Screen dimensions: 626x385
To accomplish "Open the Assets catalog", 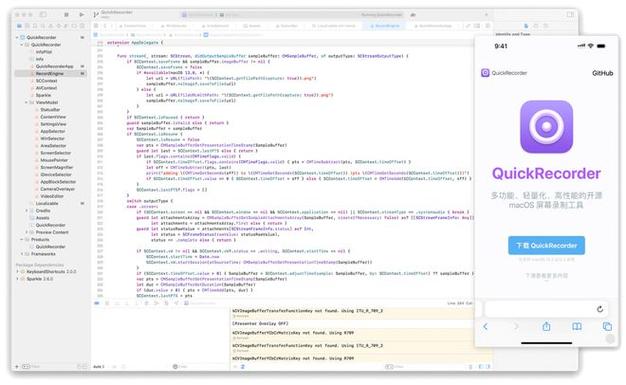I will pyautogui.click(x=43, y=218).
